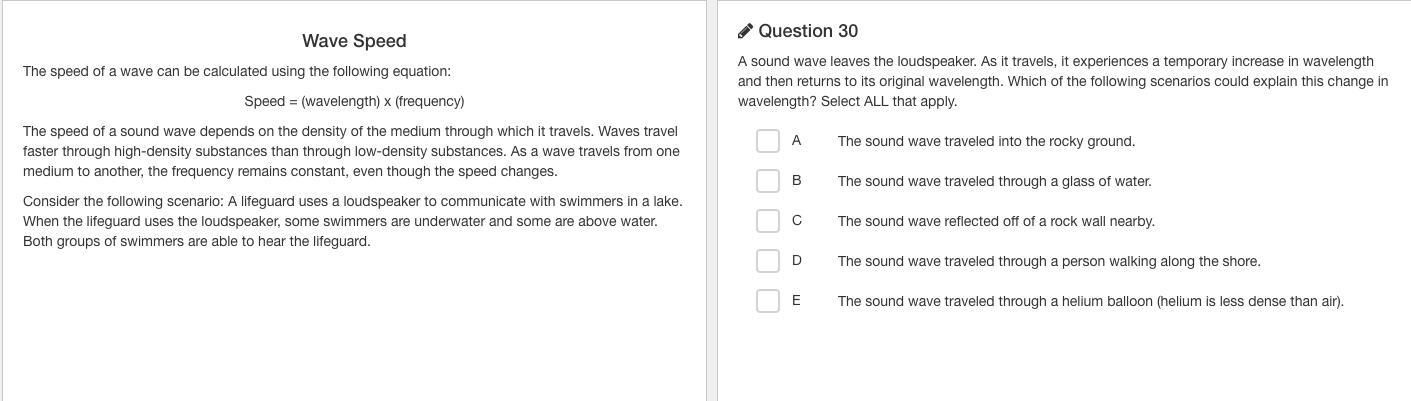The width and height of the screenshot is (1411, 401).
Task: Click answer text about helium balloon
Action: point(1090,301)
